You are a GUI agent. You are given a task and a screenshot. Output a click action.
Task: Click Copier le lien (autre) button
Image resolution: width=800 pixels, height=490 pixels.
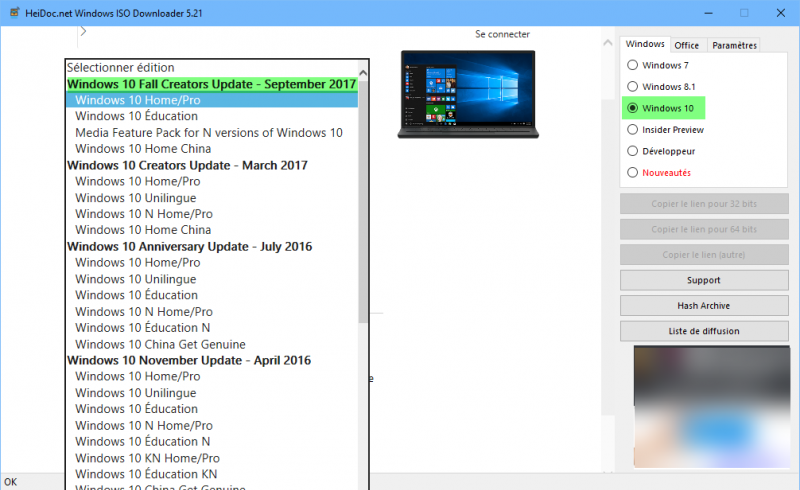click(704, 255)
